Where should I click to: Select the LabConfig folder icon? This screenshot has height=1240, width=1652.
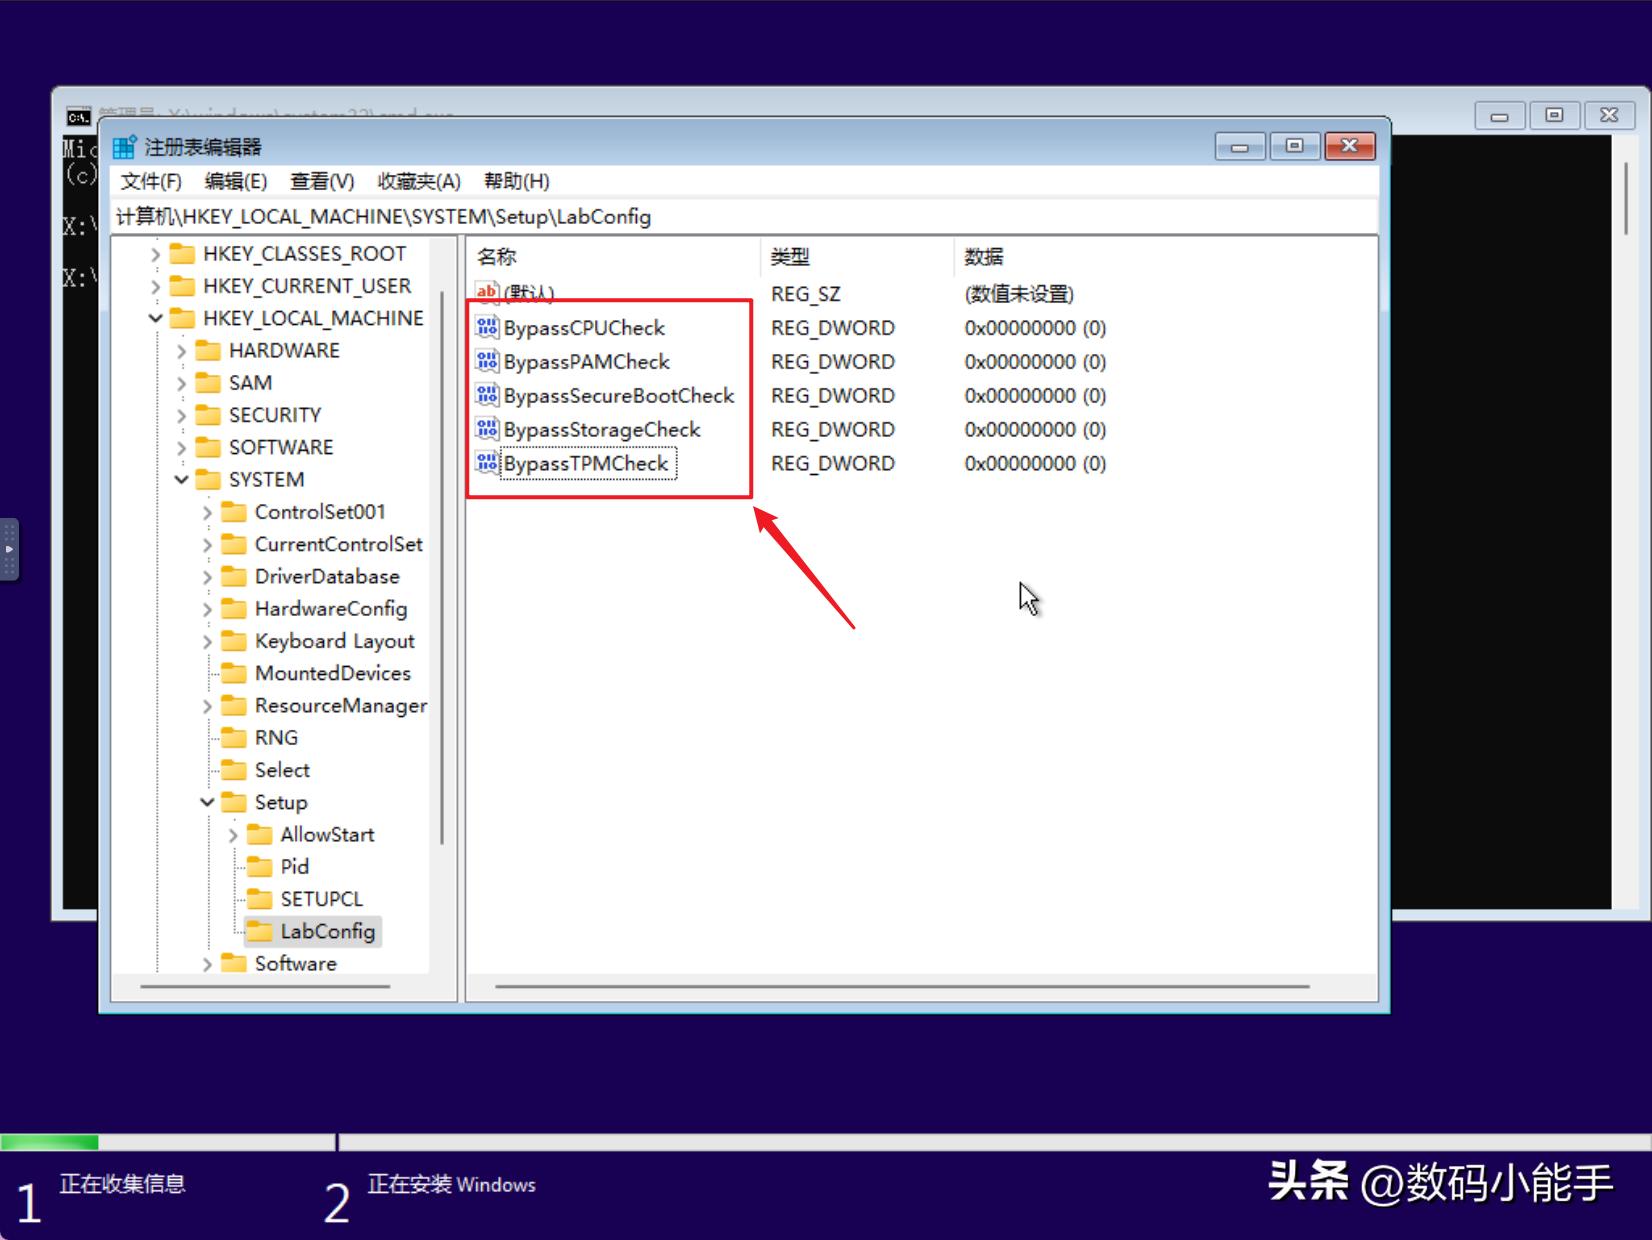click(260, 931)
